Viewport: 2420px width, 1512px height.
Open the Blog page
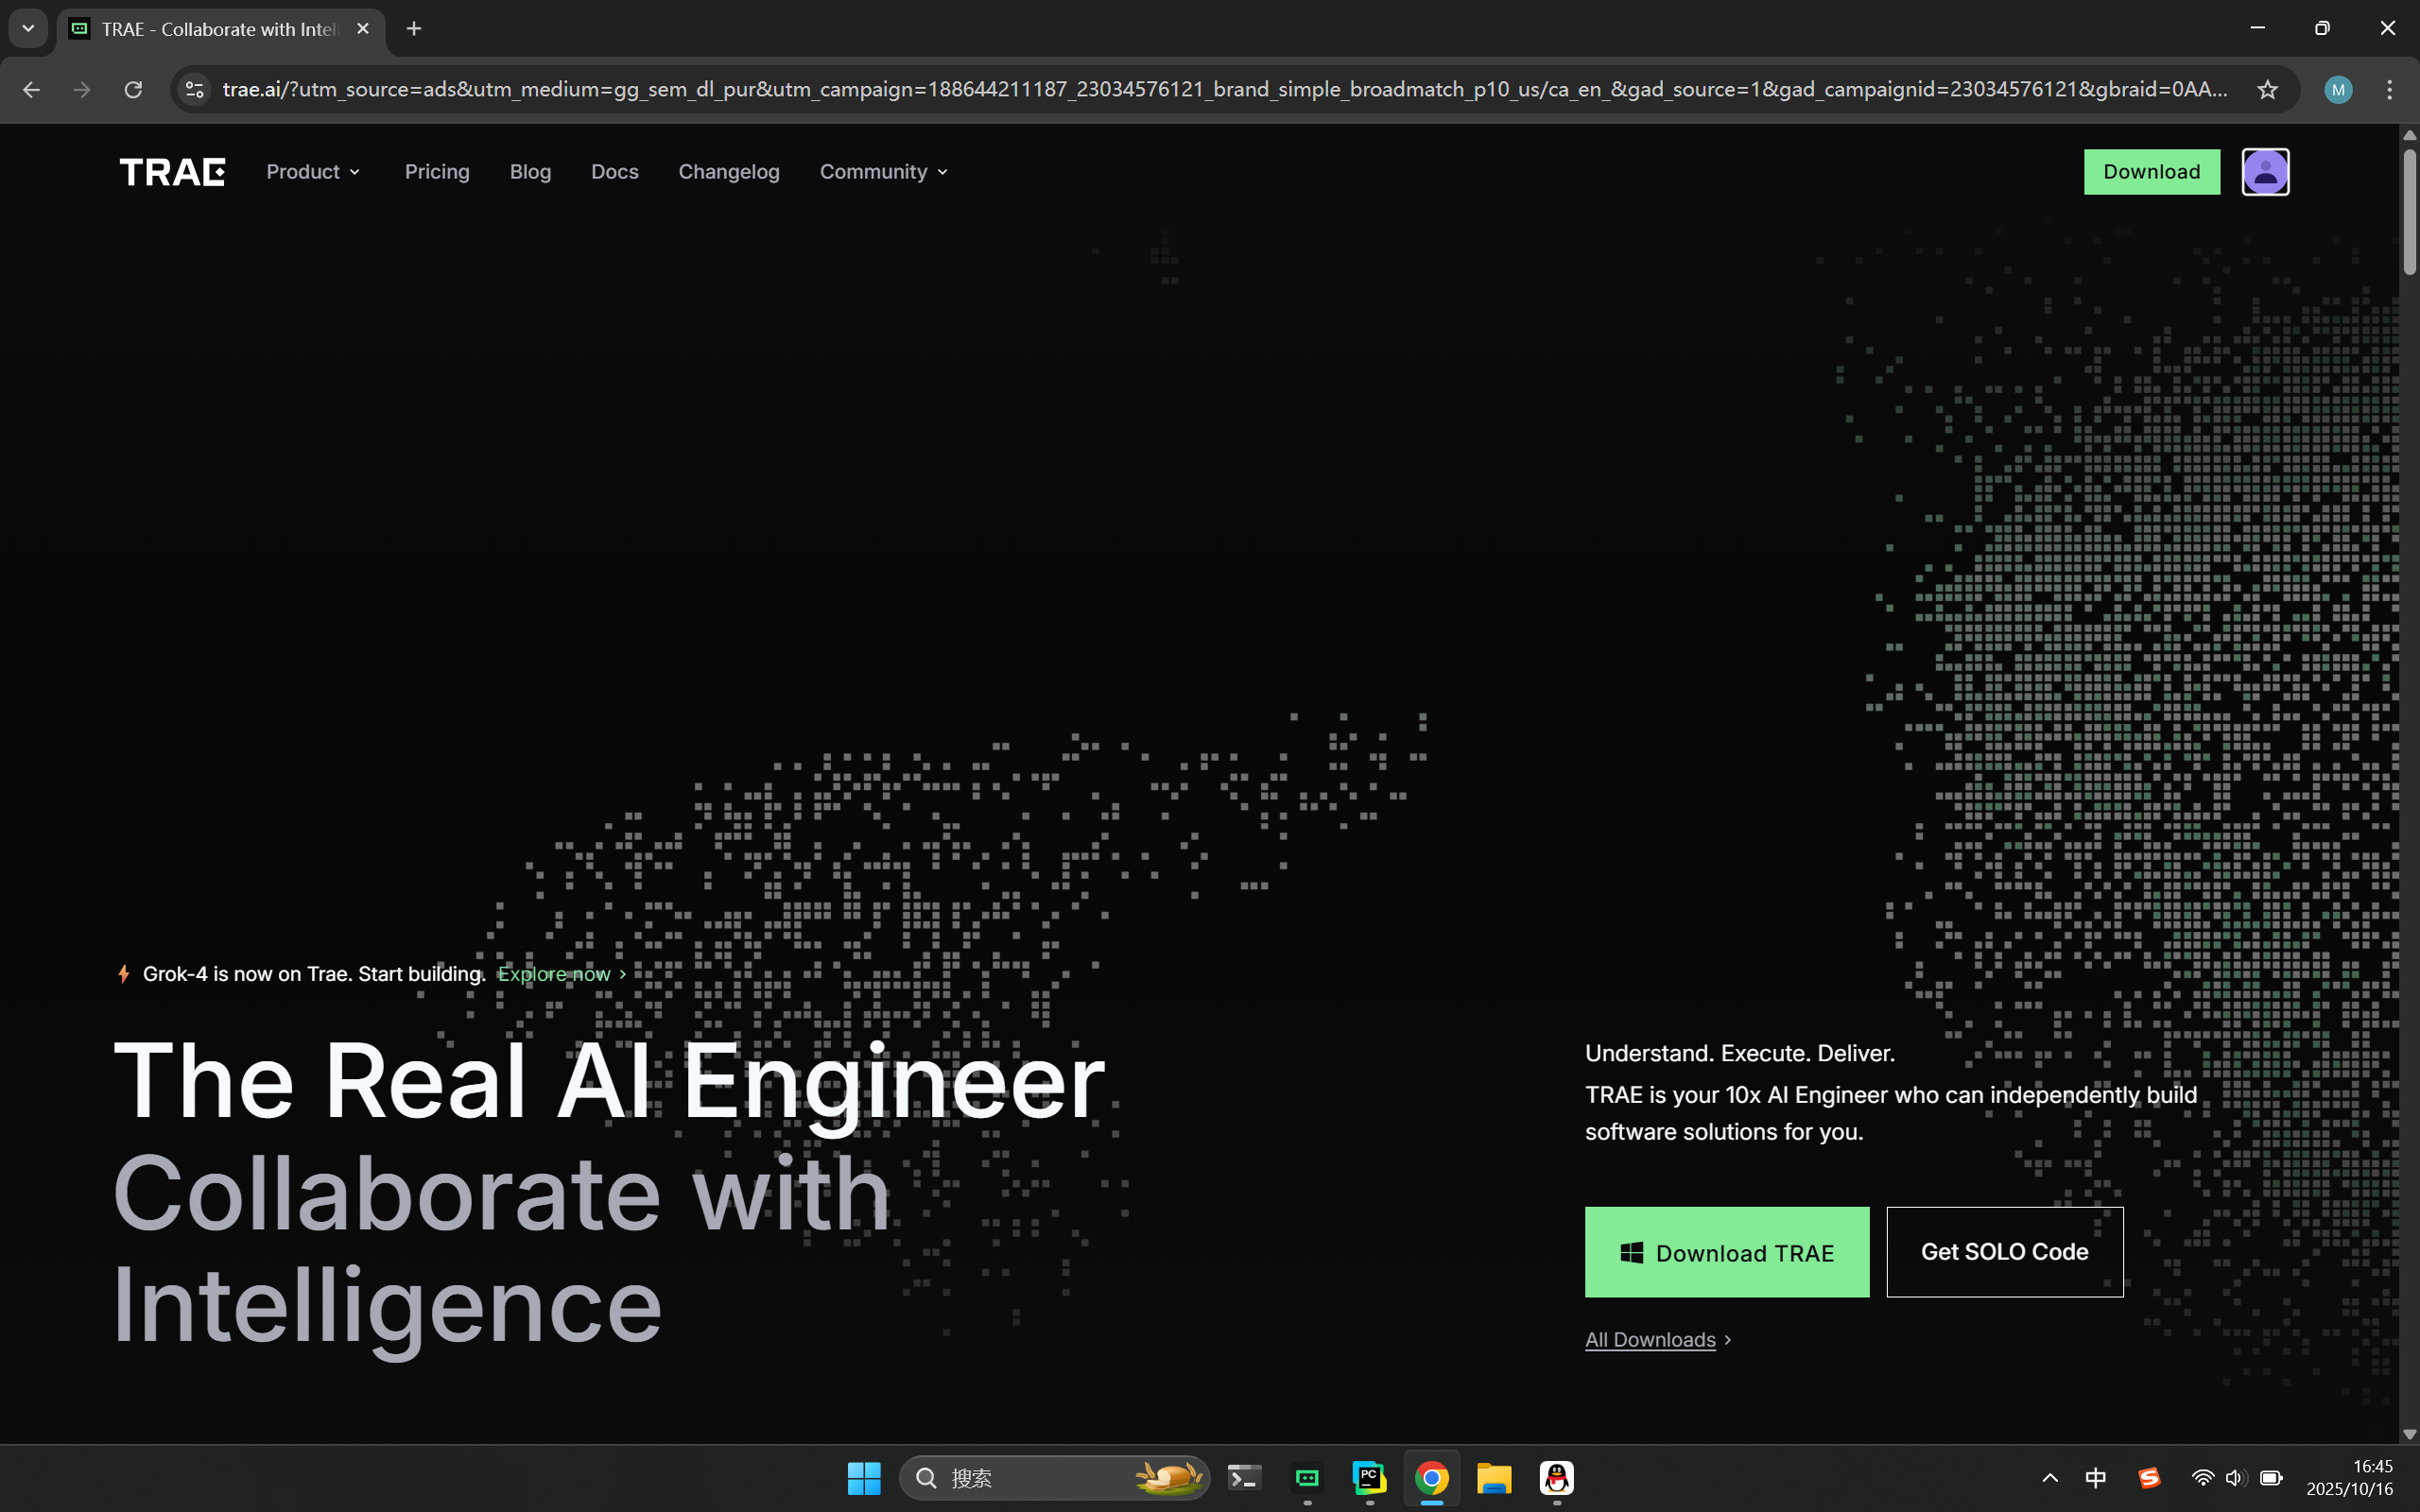[530, 172]
